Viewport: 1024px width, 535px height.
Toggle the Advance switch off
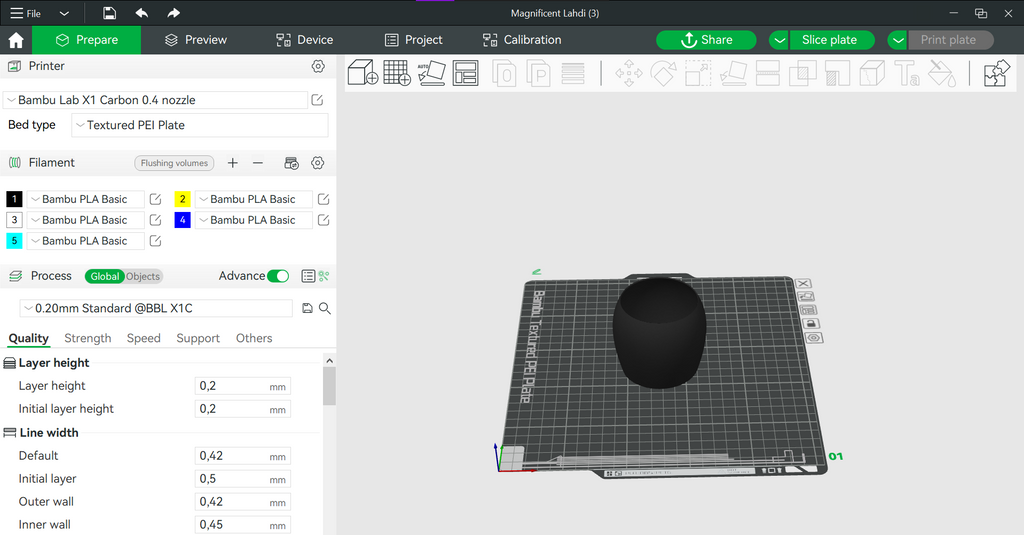coord(278,276)
